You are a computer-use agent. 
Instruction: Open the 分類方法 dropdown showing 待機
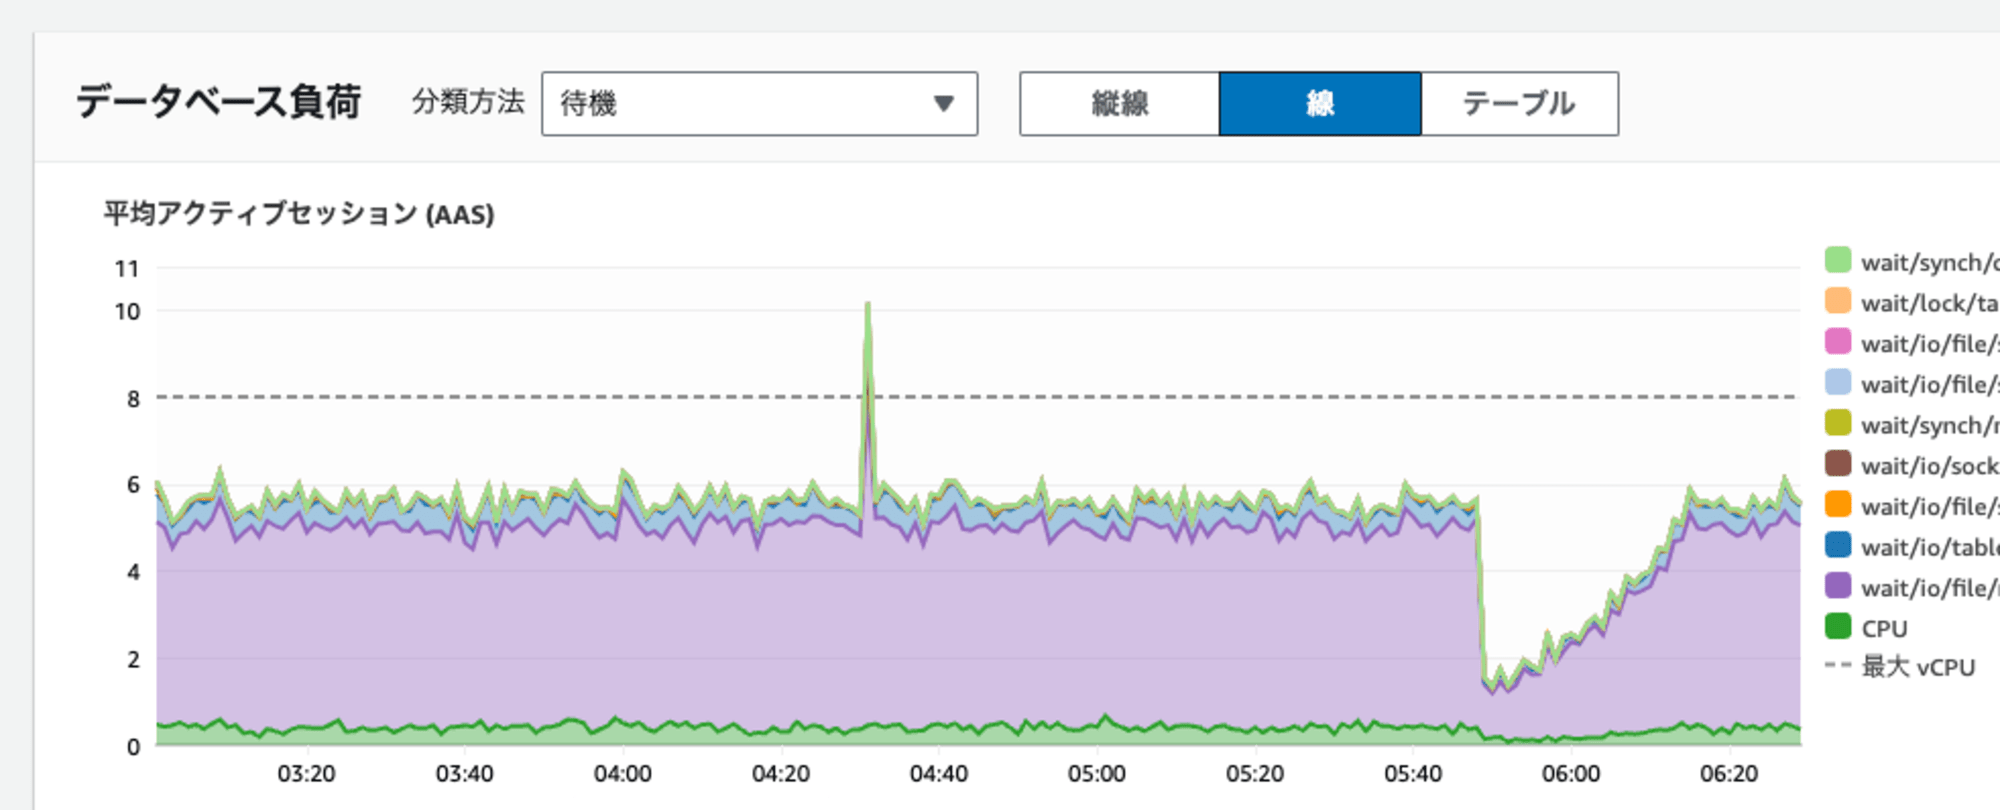pos(759,103)
